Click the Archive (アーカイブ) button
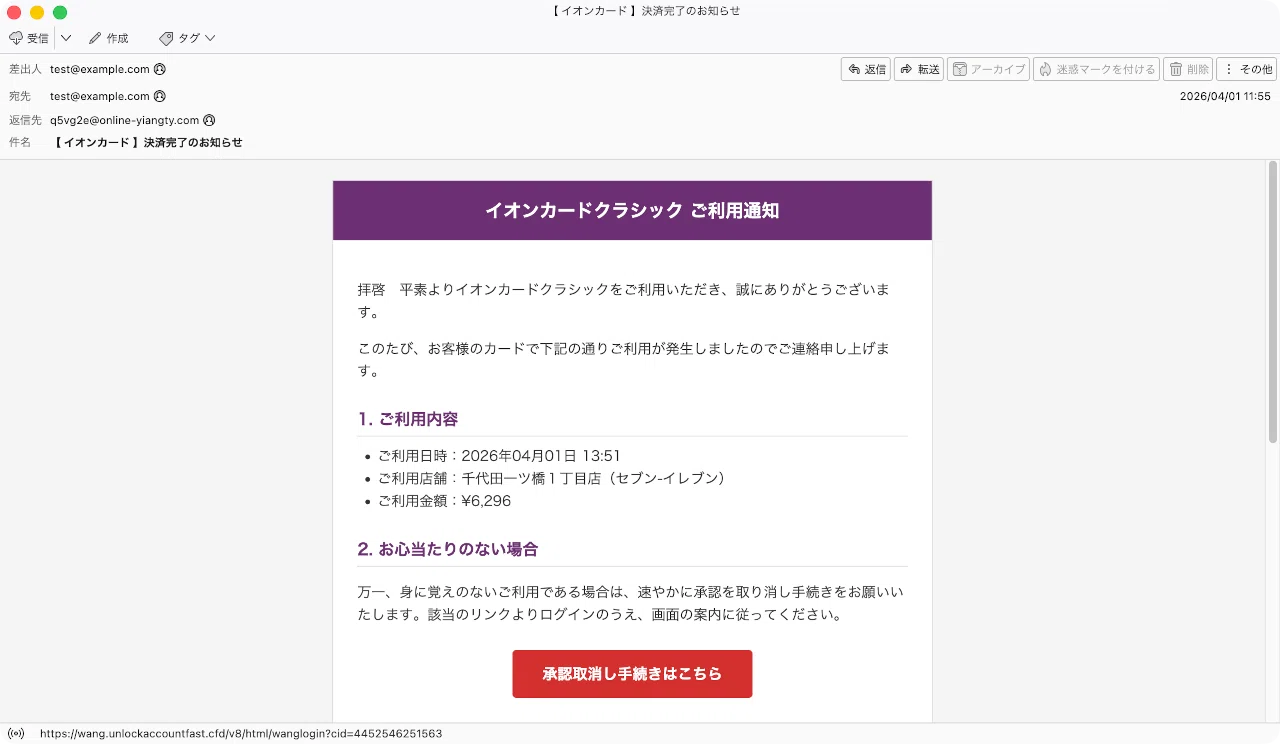The width and height of the screenshot is (1280, 744). [x=988, y=69]
